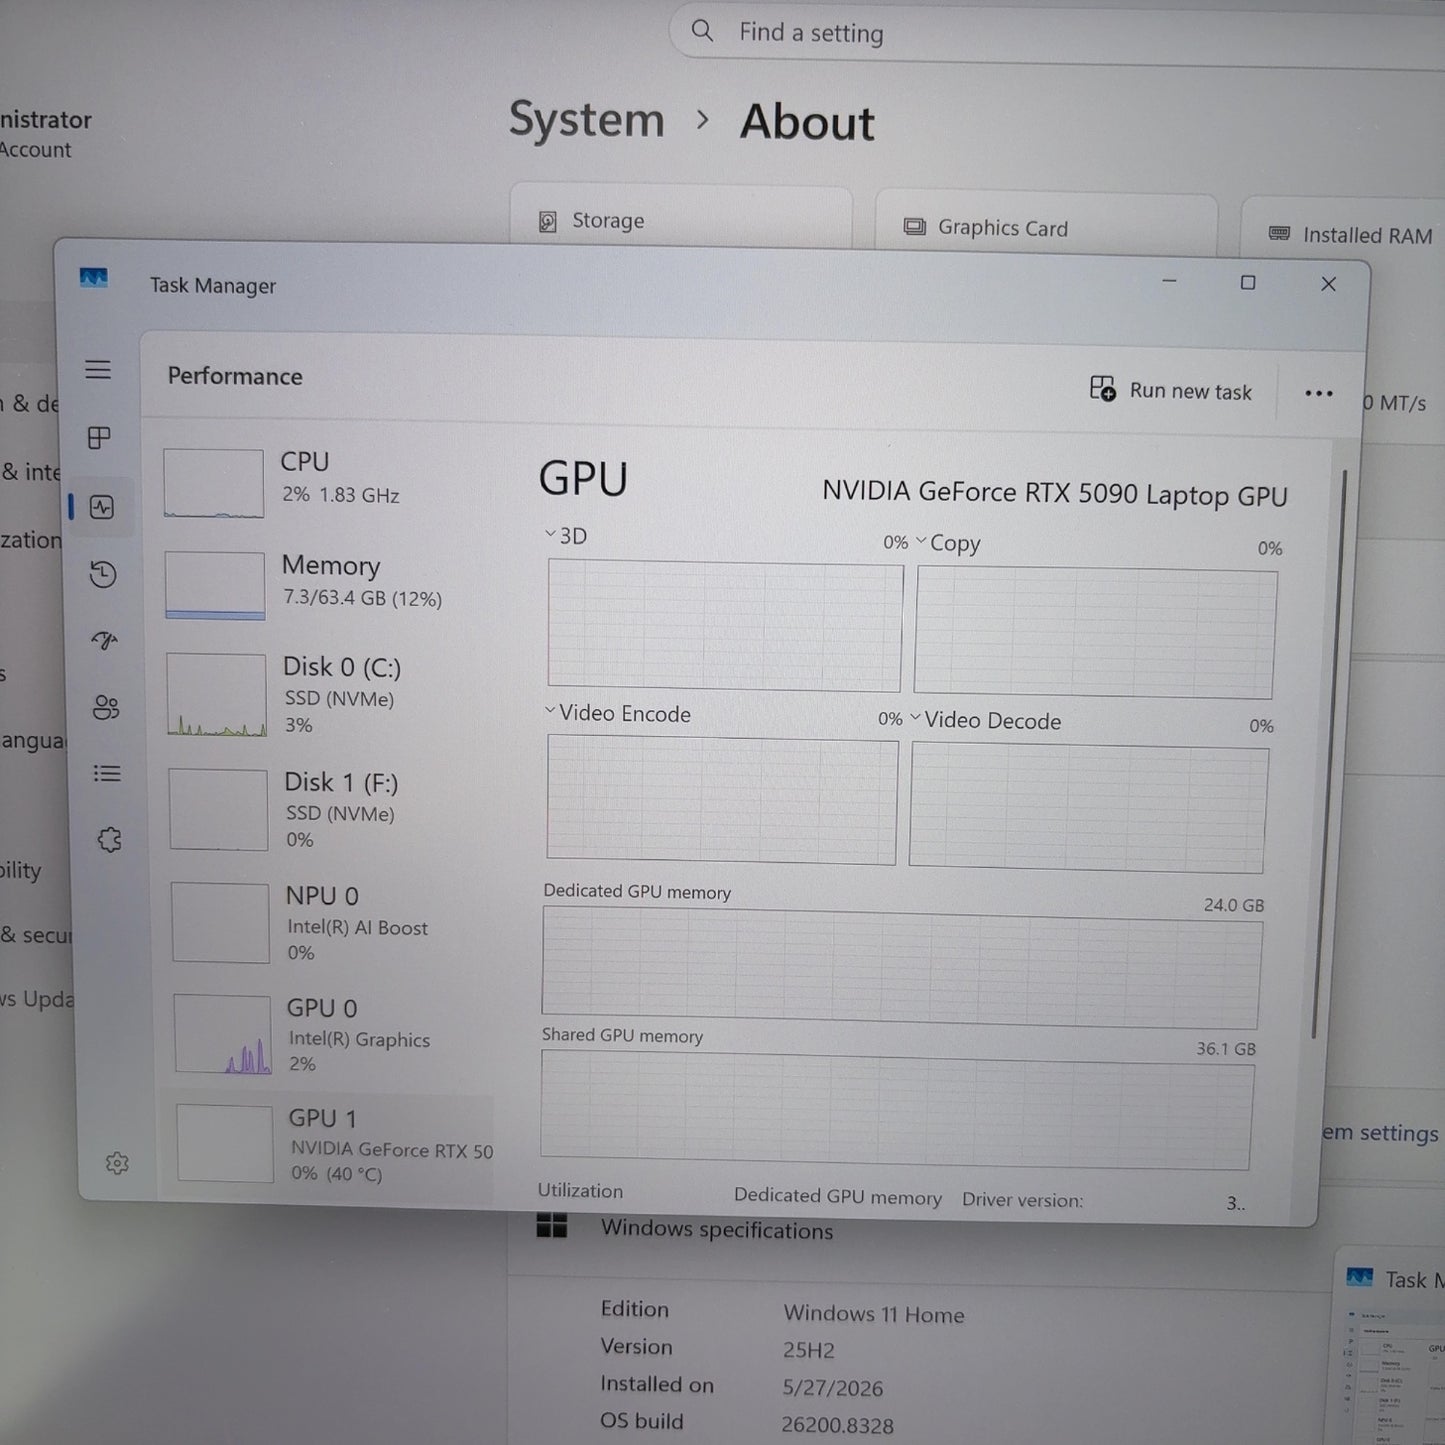The width and height of the screenshot is (1445, 1445).
Task: Select the CPU performance entry
Action: [325, 483]
